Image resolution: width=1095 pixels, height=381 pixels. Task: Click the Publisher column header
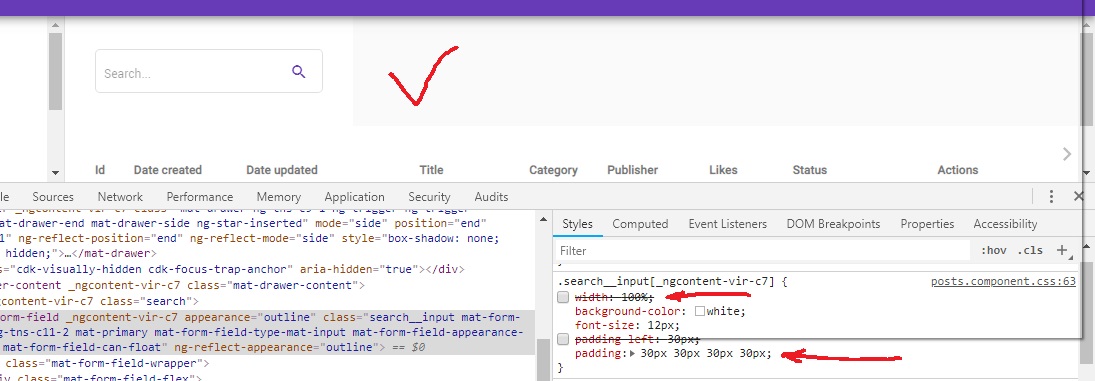(x=633, y=170)
